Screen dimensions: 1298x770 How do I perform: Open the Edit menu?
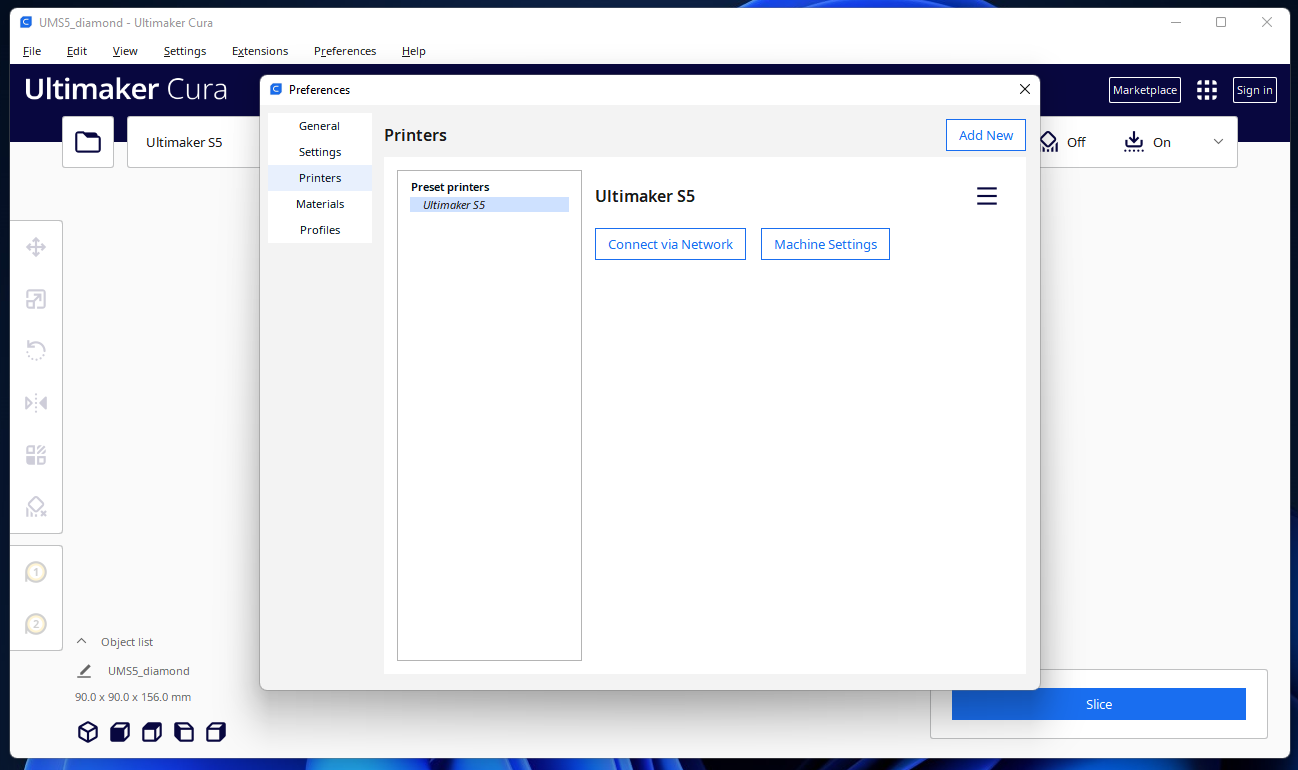(77, 51)
